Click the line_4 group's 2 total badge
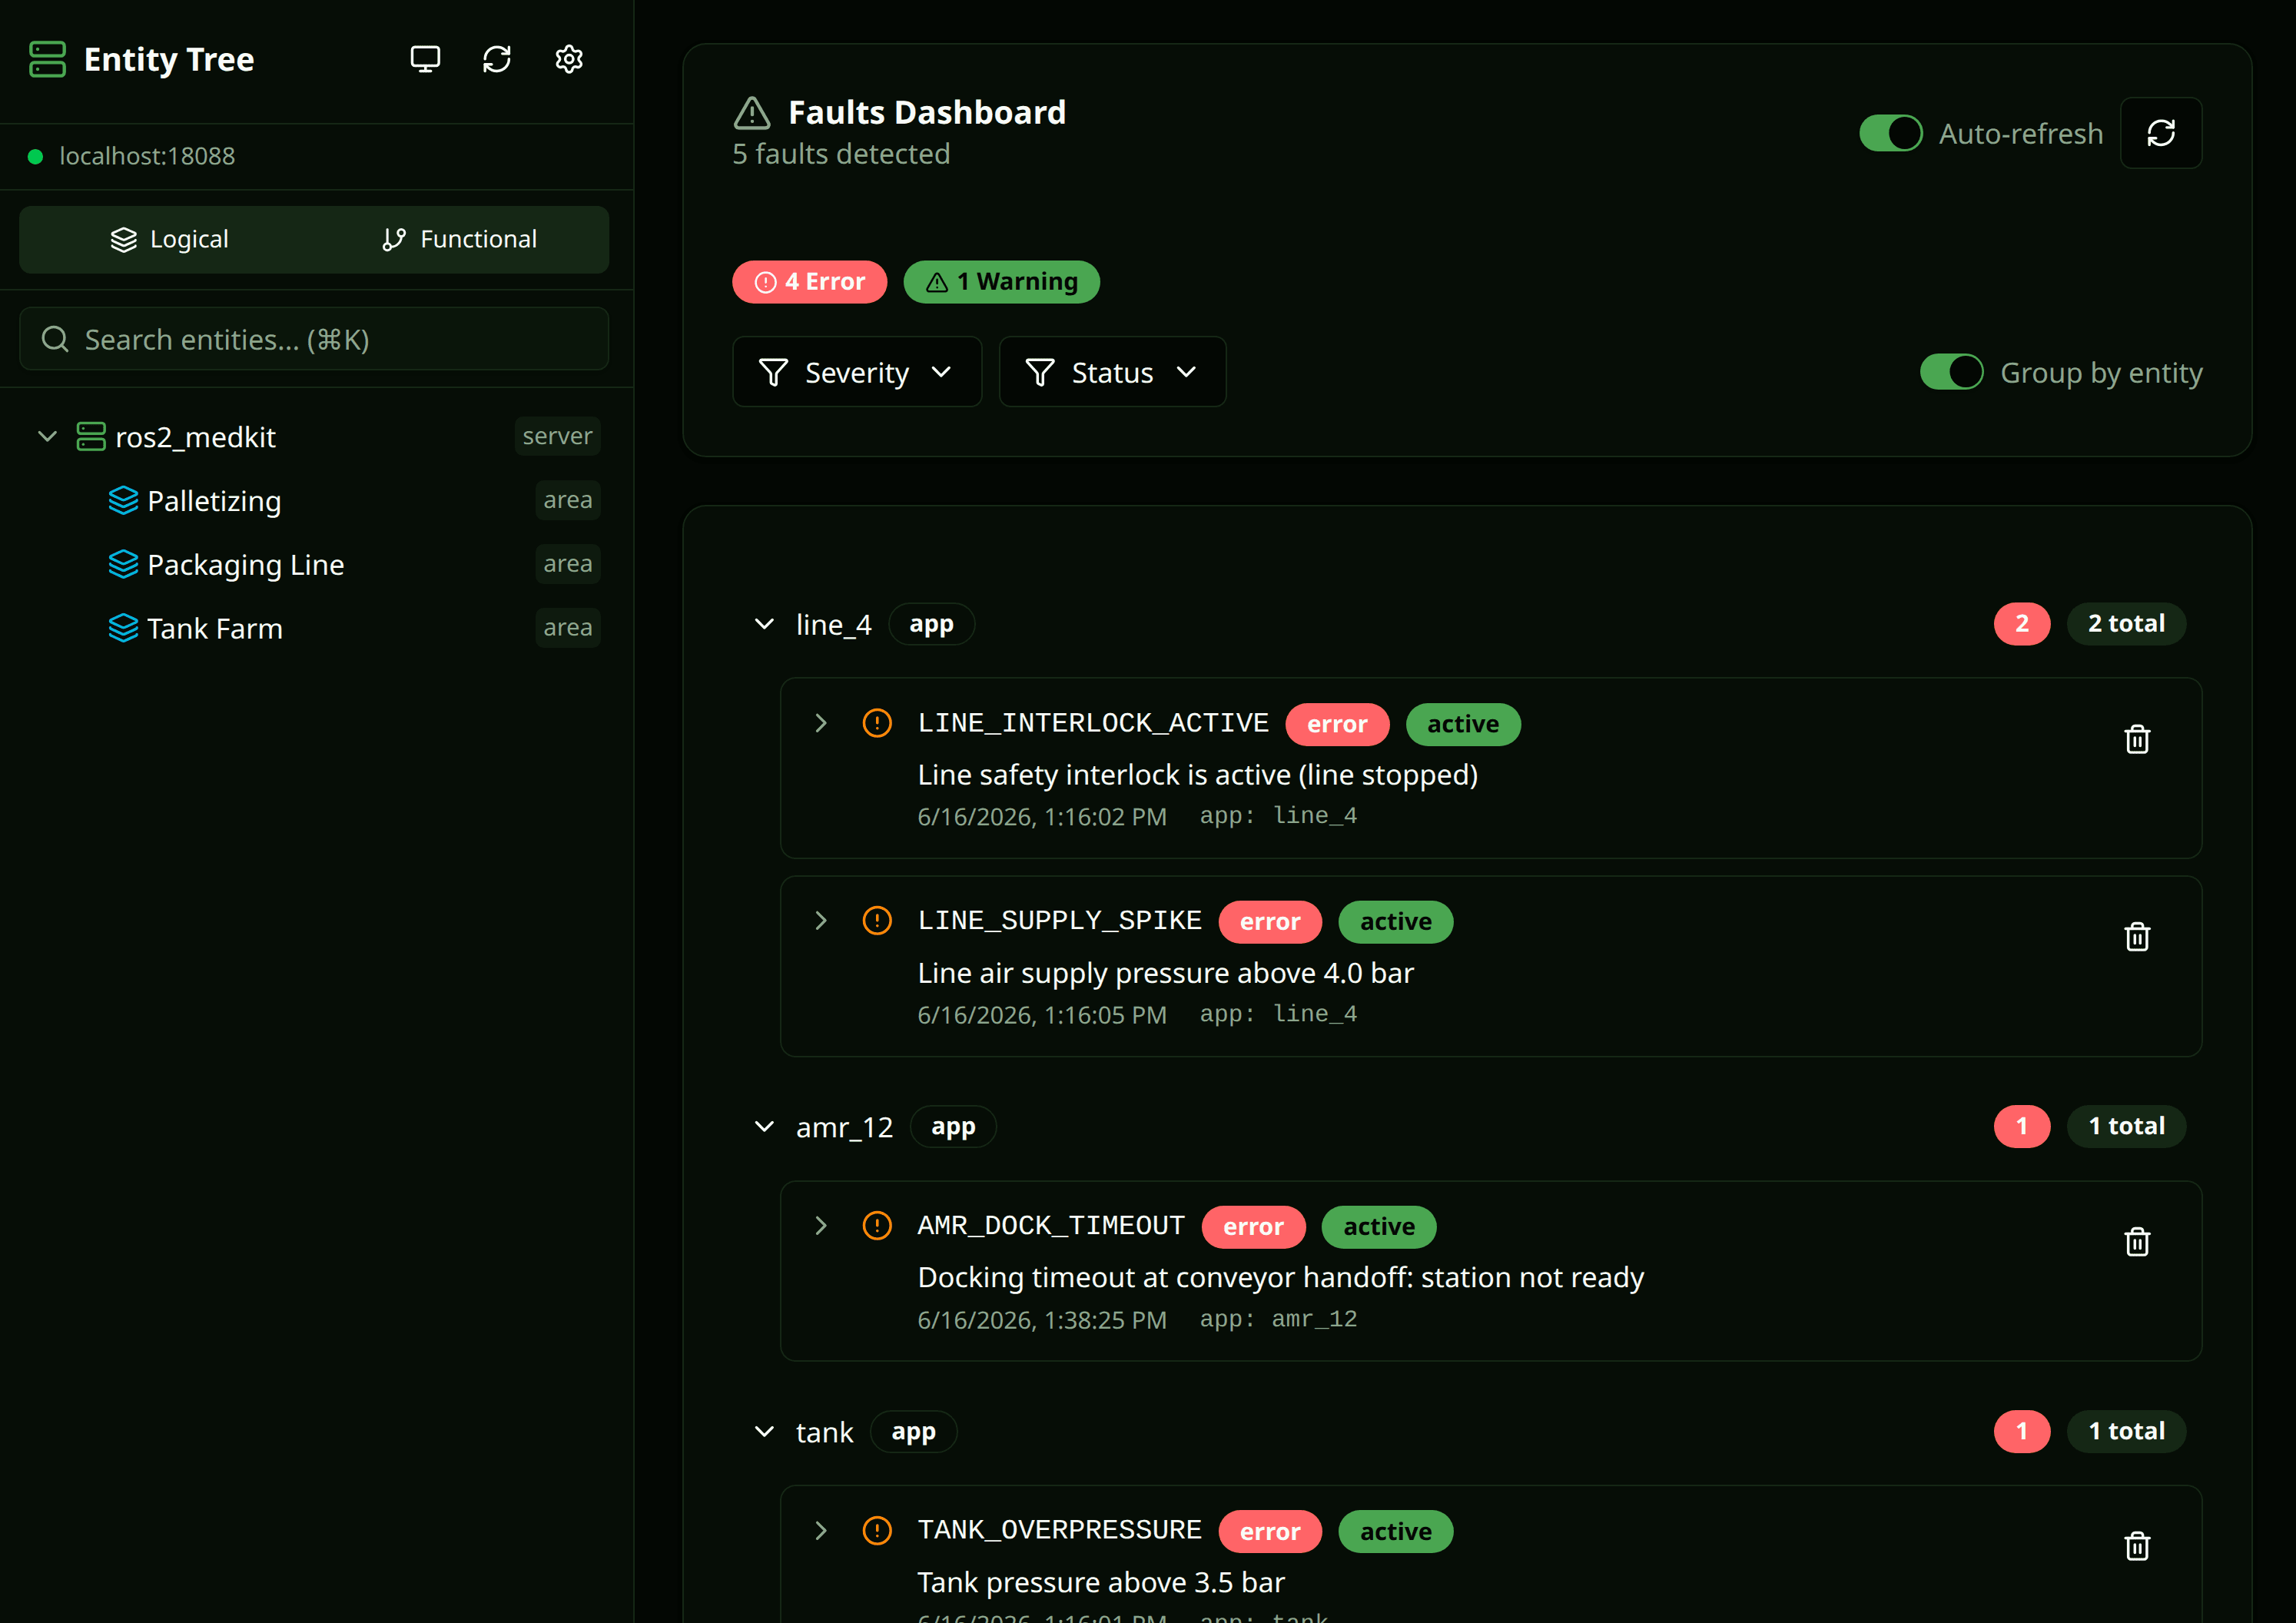 point(2126,624)
